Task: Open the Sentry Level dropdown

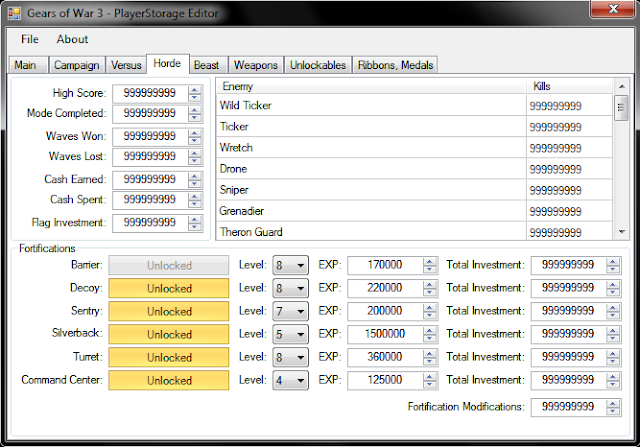Action: 291,311
